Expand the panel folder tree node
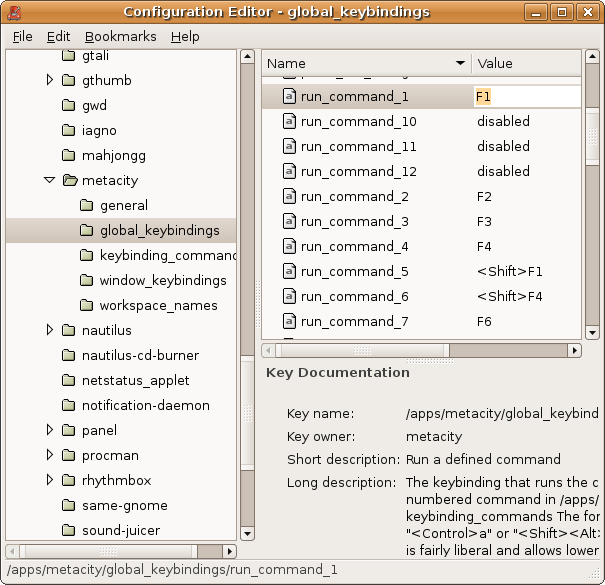605x585 pixels. (49, 430)
